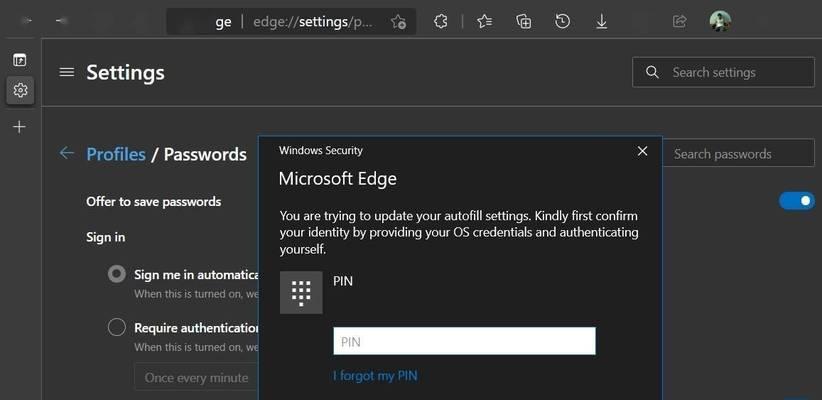Add this page to favorites star icon

pos(398,21)
